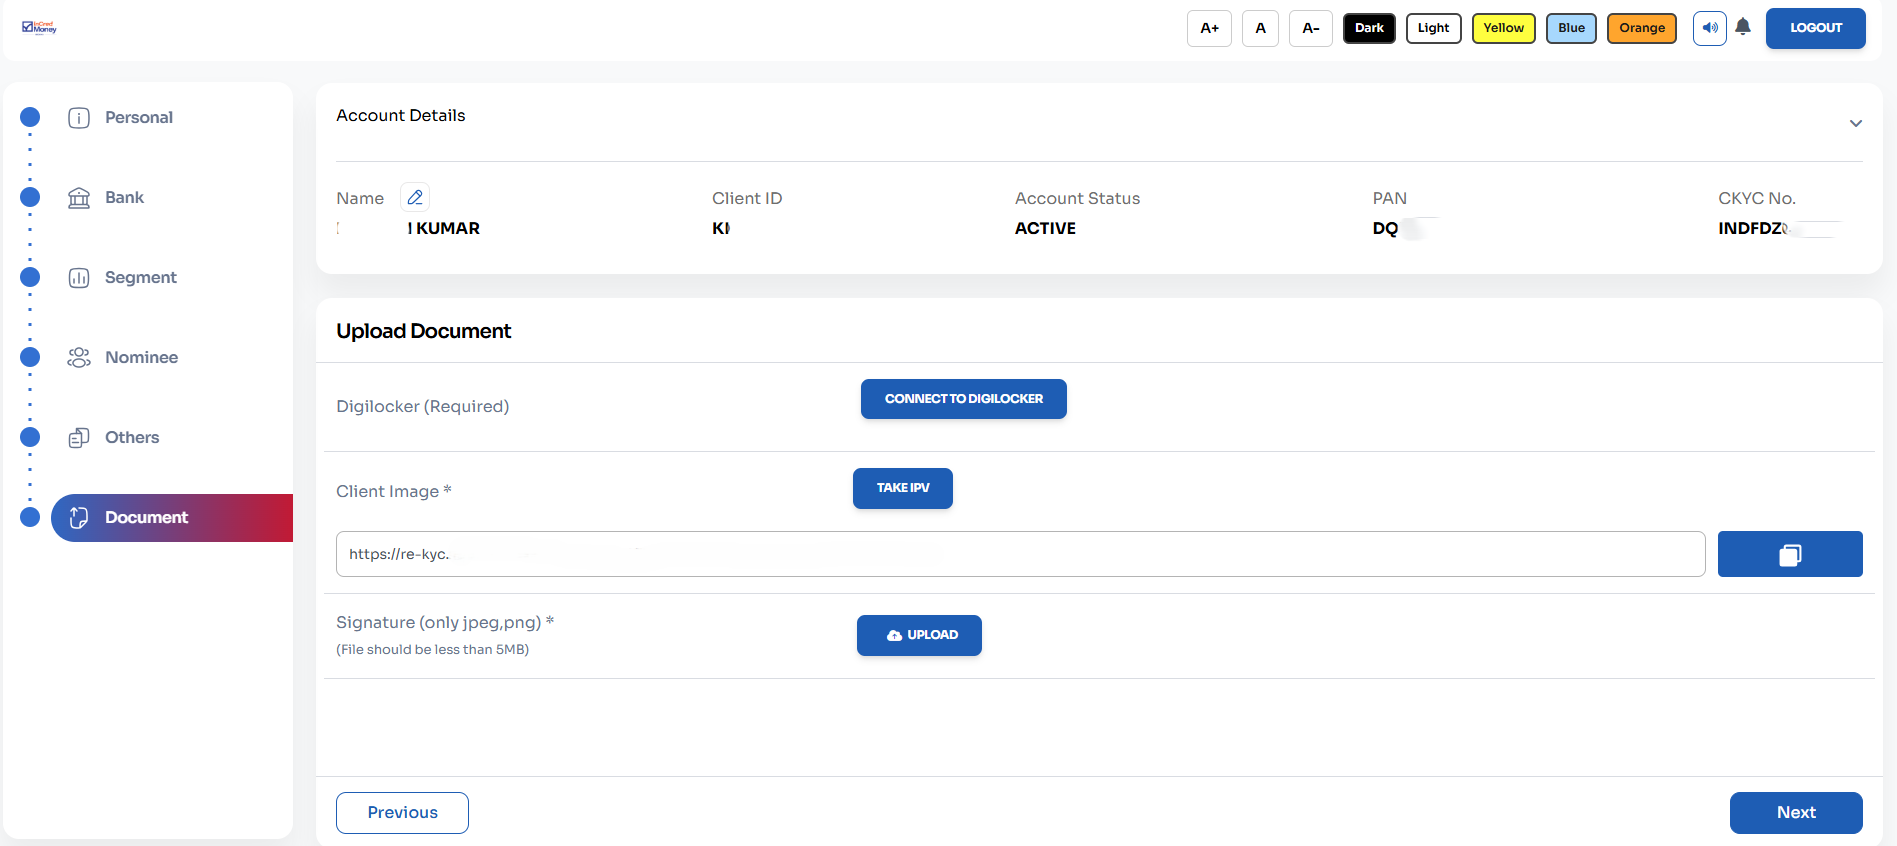Click CONNECT TO DIGILOCKER button

point(964,399)
